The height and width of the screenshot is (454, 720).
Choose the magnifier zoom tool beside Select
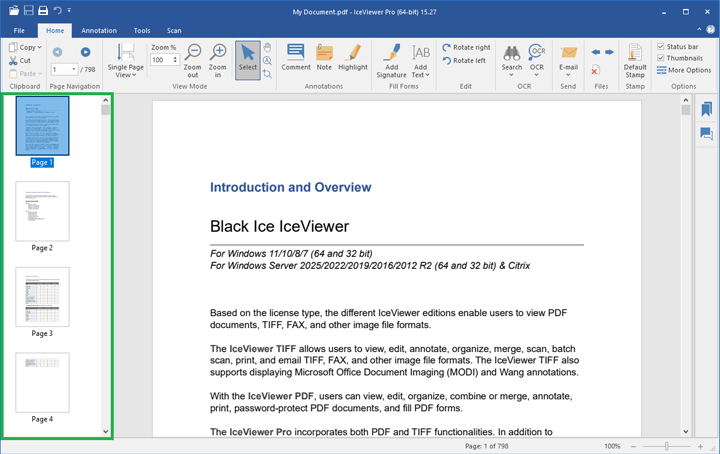click(x=267, y=61)
